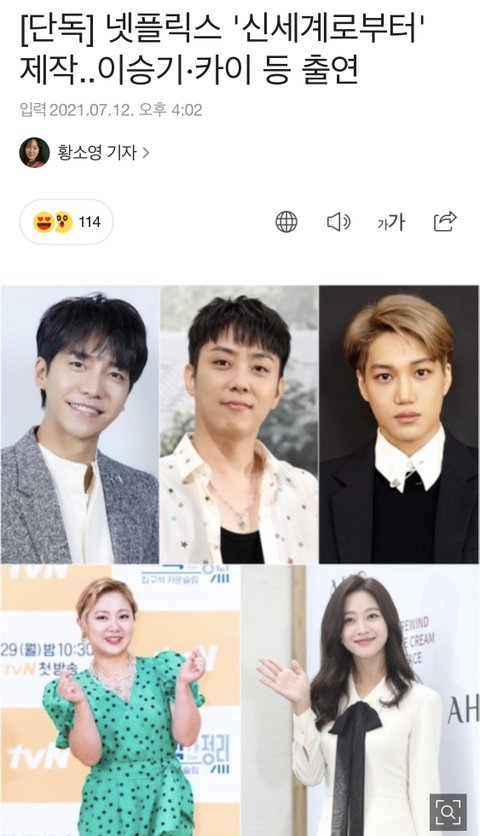
Task: Tap the 입력 label by the timestamp
Action: 33,110
